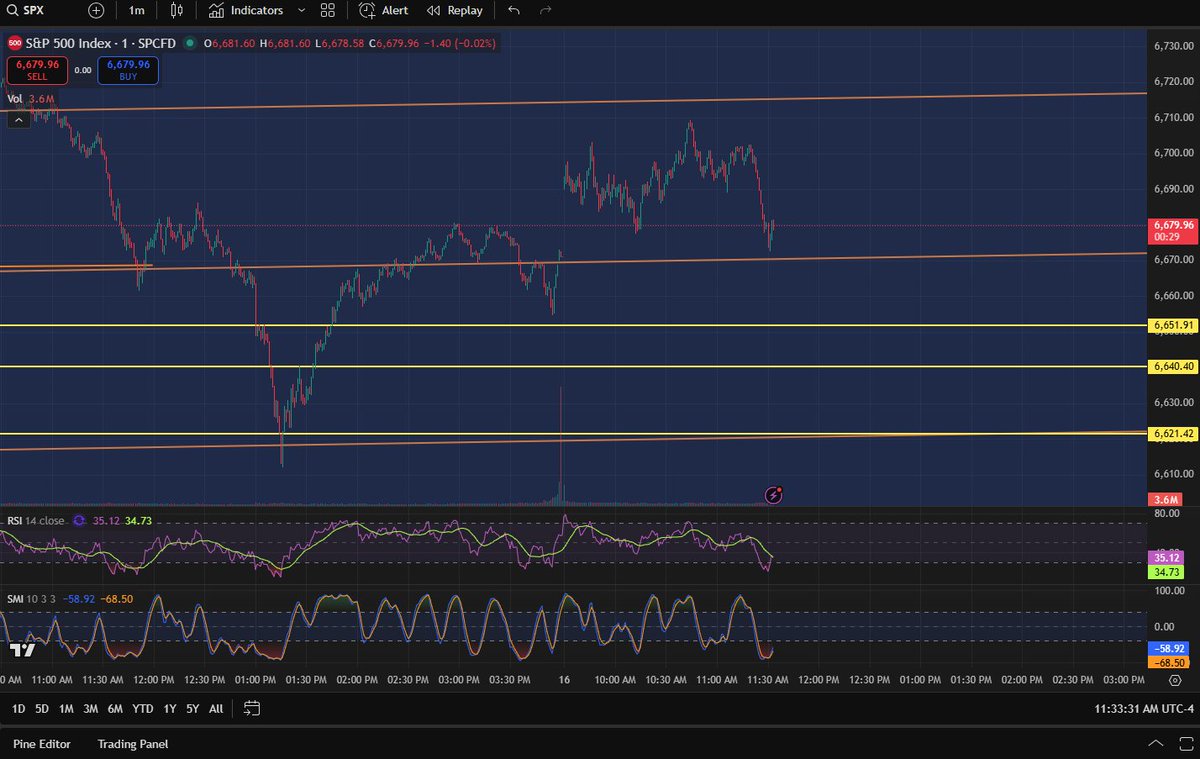Change the candlestick chart type
Viewport: 1200px width, 759px height.
click(x=177, y=10)
